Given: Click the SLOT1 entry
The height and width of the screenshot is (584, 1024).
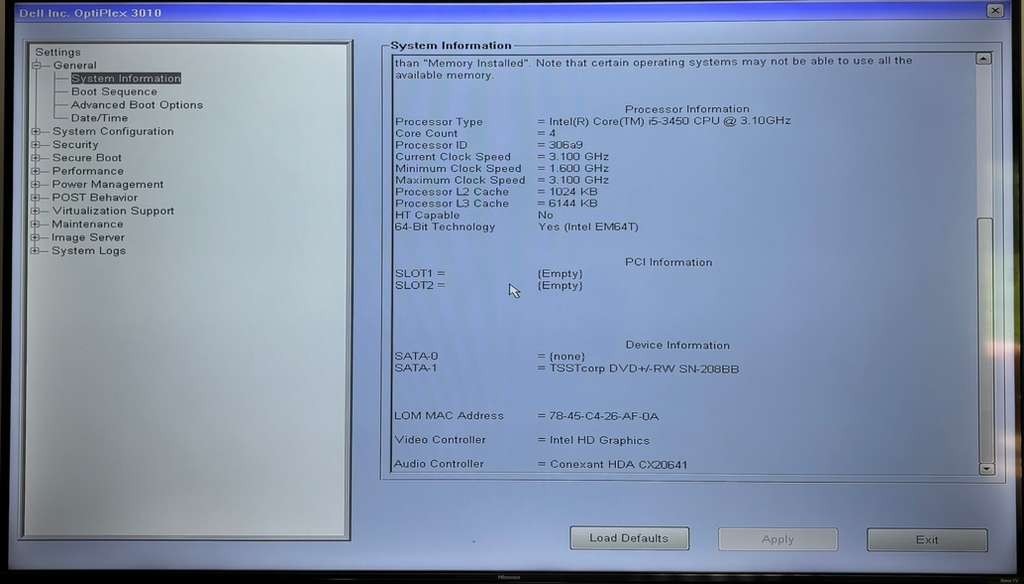Looking at the screenshot, I should (488, 274).
